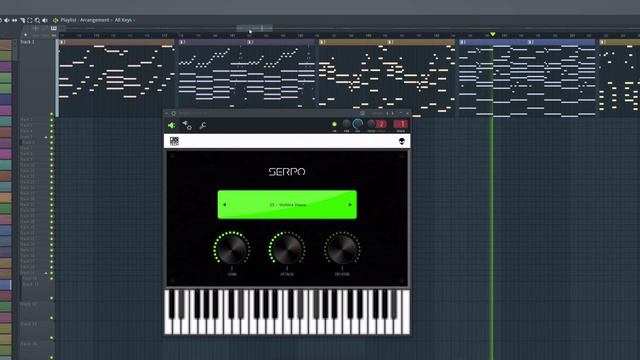Go to next Serpo preset with right arrow
This screenshot has height=360, width=640.
tap(350, 204)
